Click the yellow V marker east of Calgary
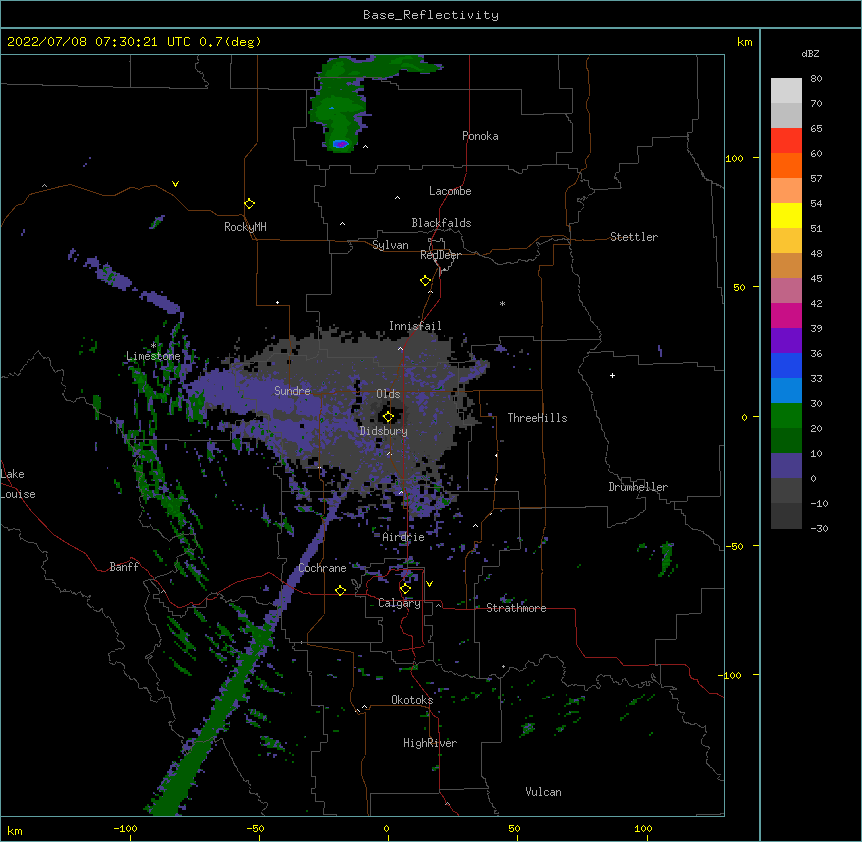Viewport: 862px width, 842px height. click(429, 584)
